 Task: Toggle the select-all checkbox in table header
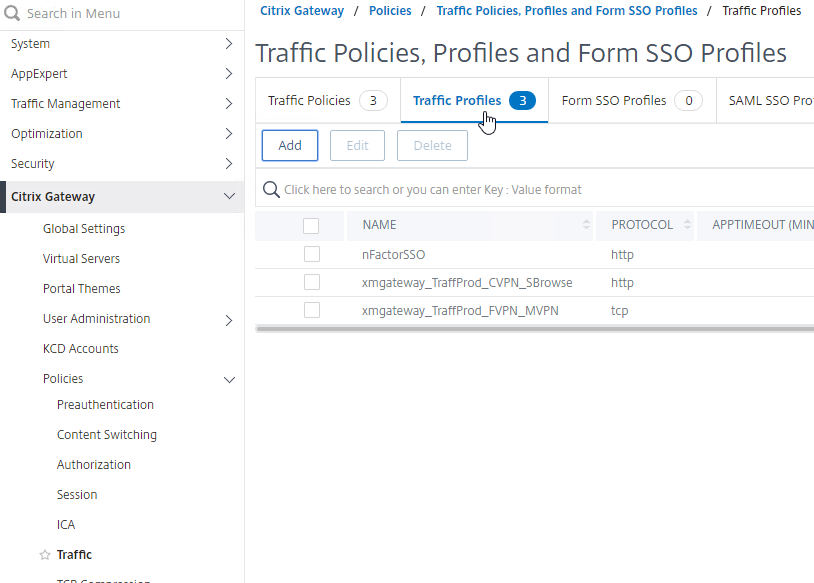pos(311,226)
